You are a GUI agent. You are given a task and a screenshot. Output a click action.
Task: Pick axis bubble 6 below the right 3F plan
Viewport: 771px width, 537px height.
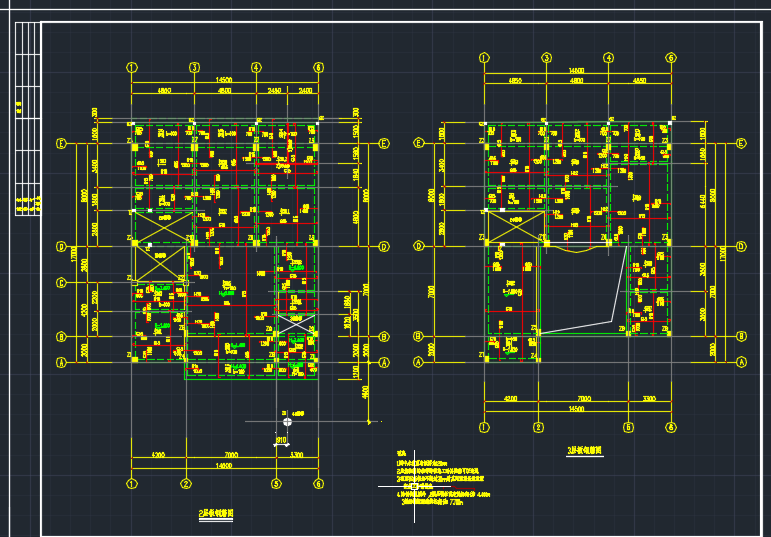pos(671,427)
